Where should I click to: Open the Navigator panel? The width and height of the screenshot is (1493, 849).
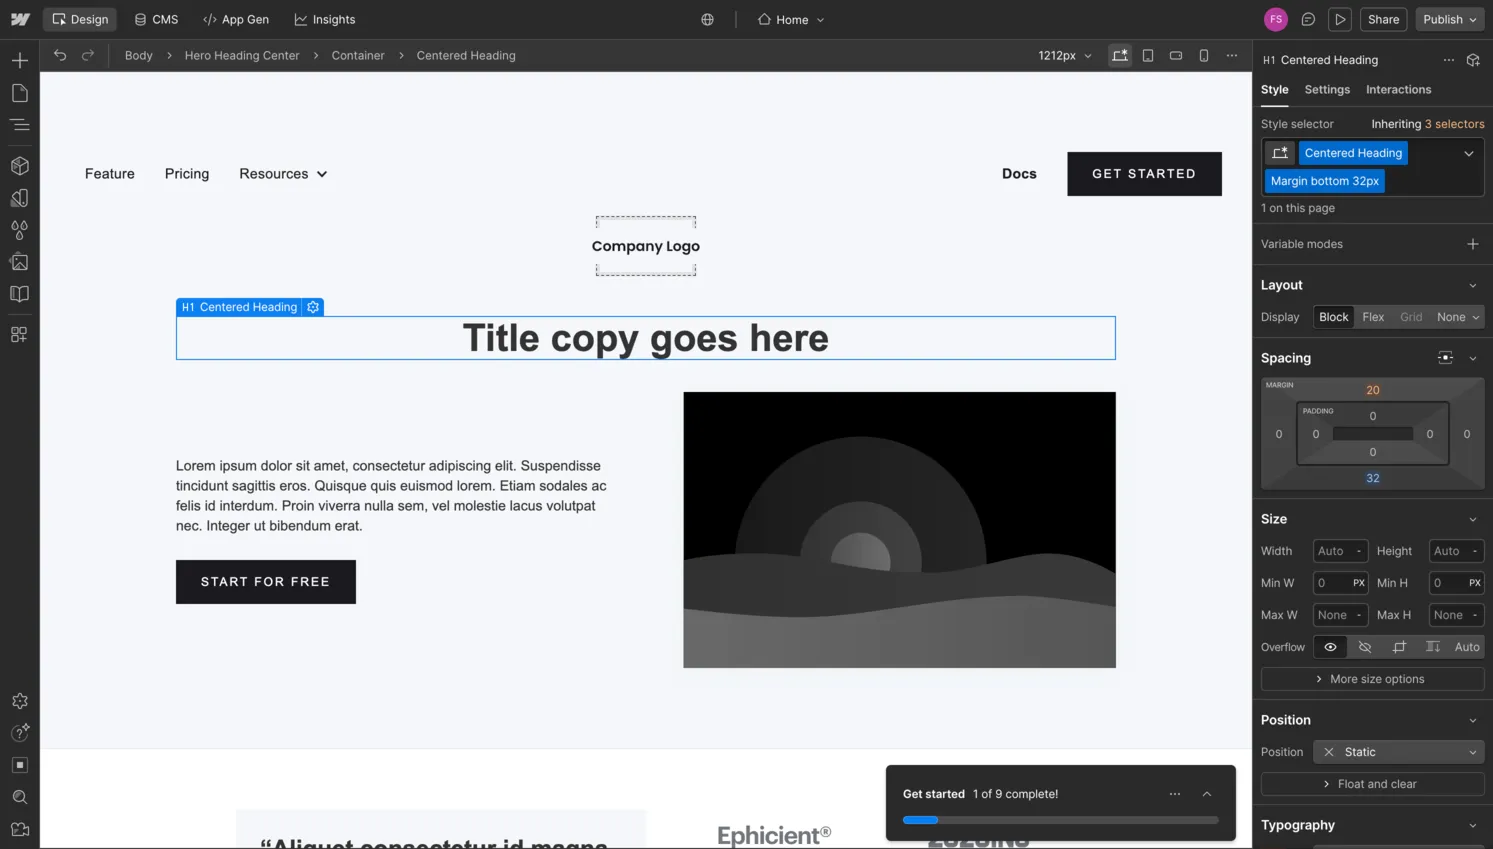pos(18,125)
